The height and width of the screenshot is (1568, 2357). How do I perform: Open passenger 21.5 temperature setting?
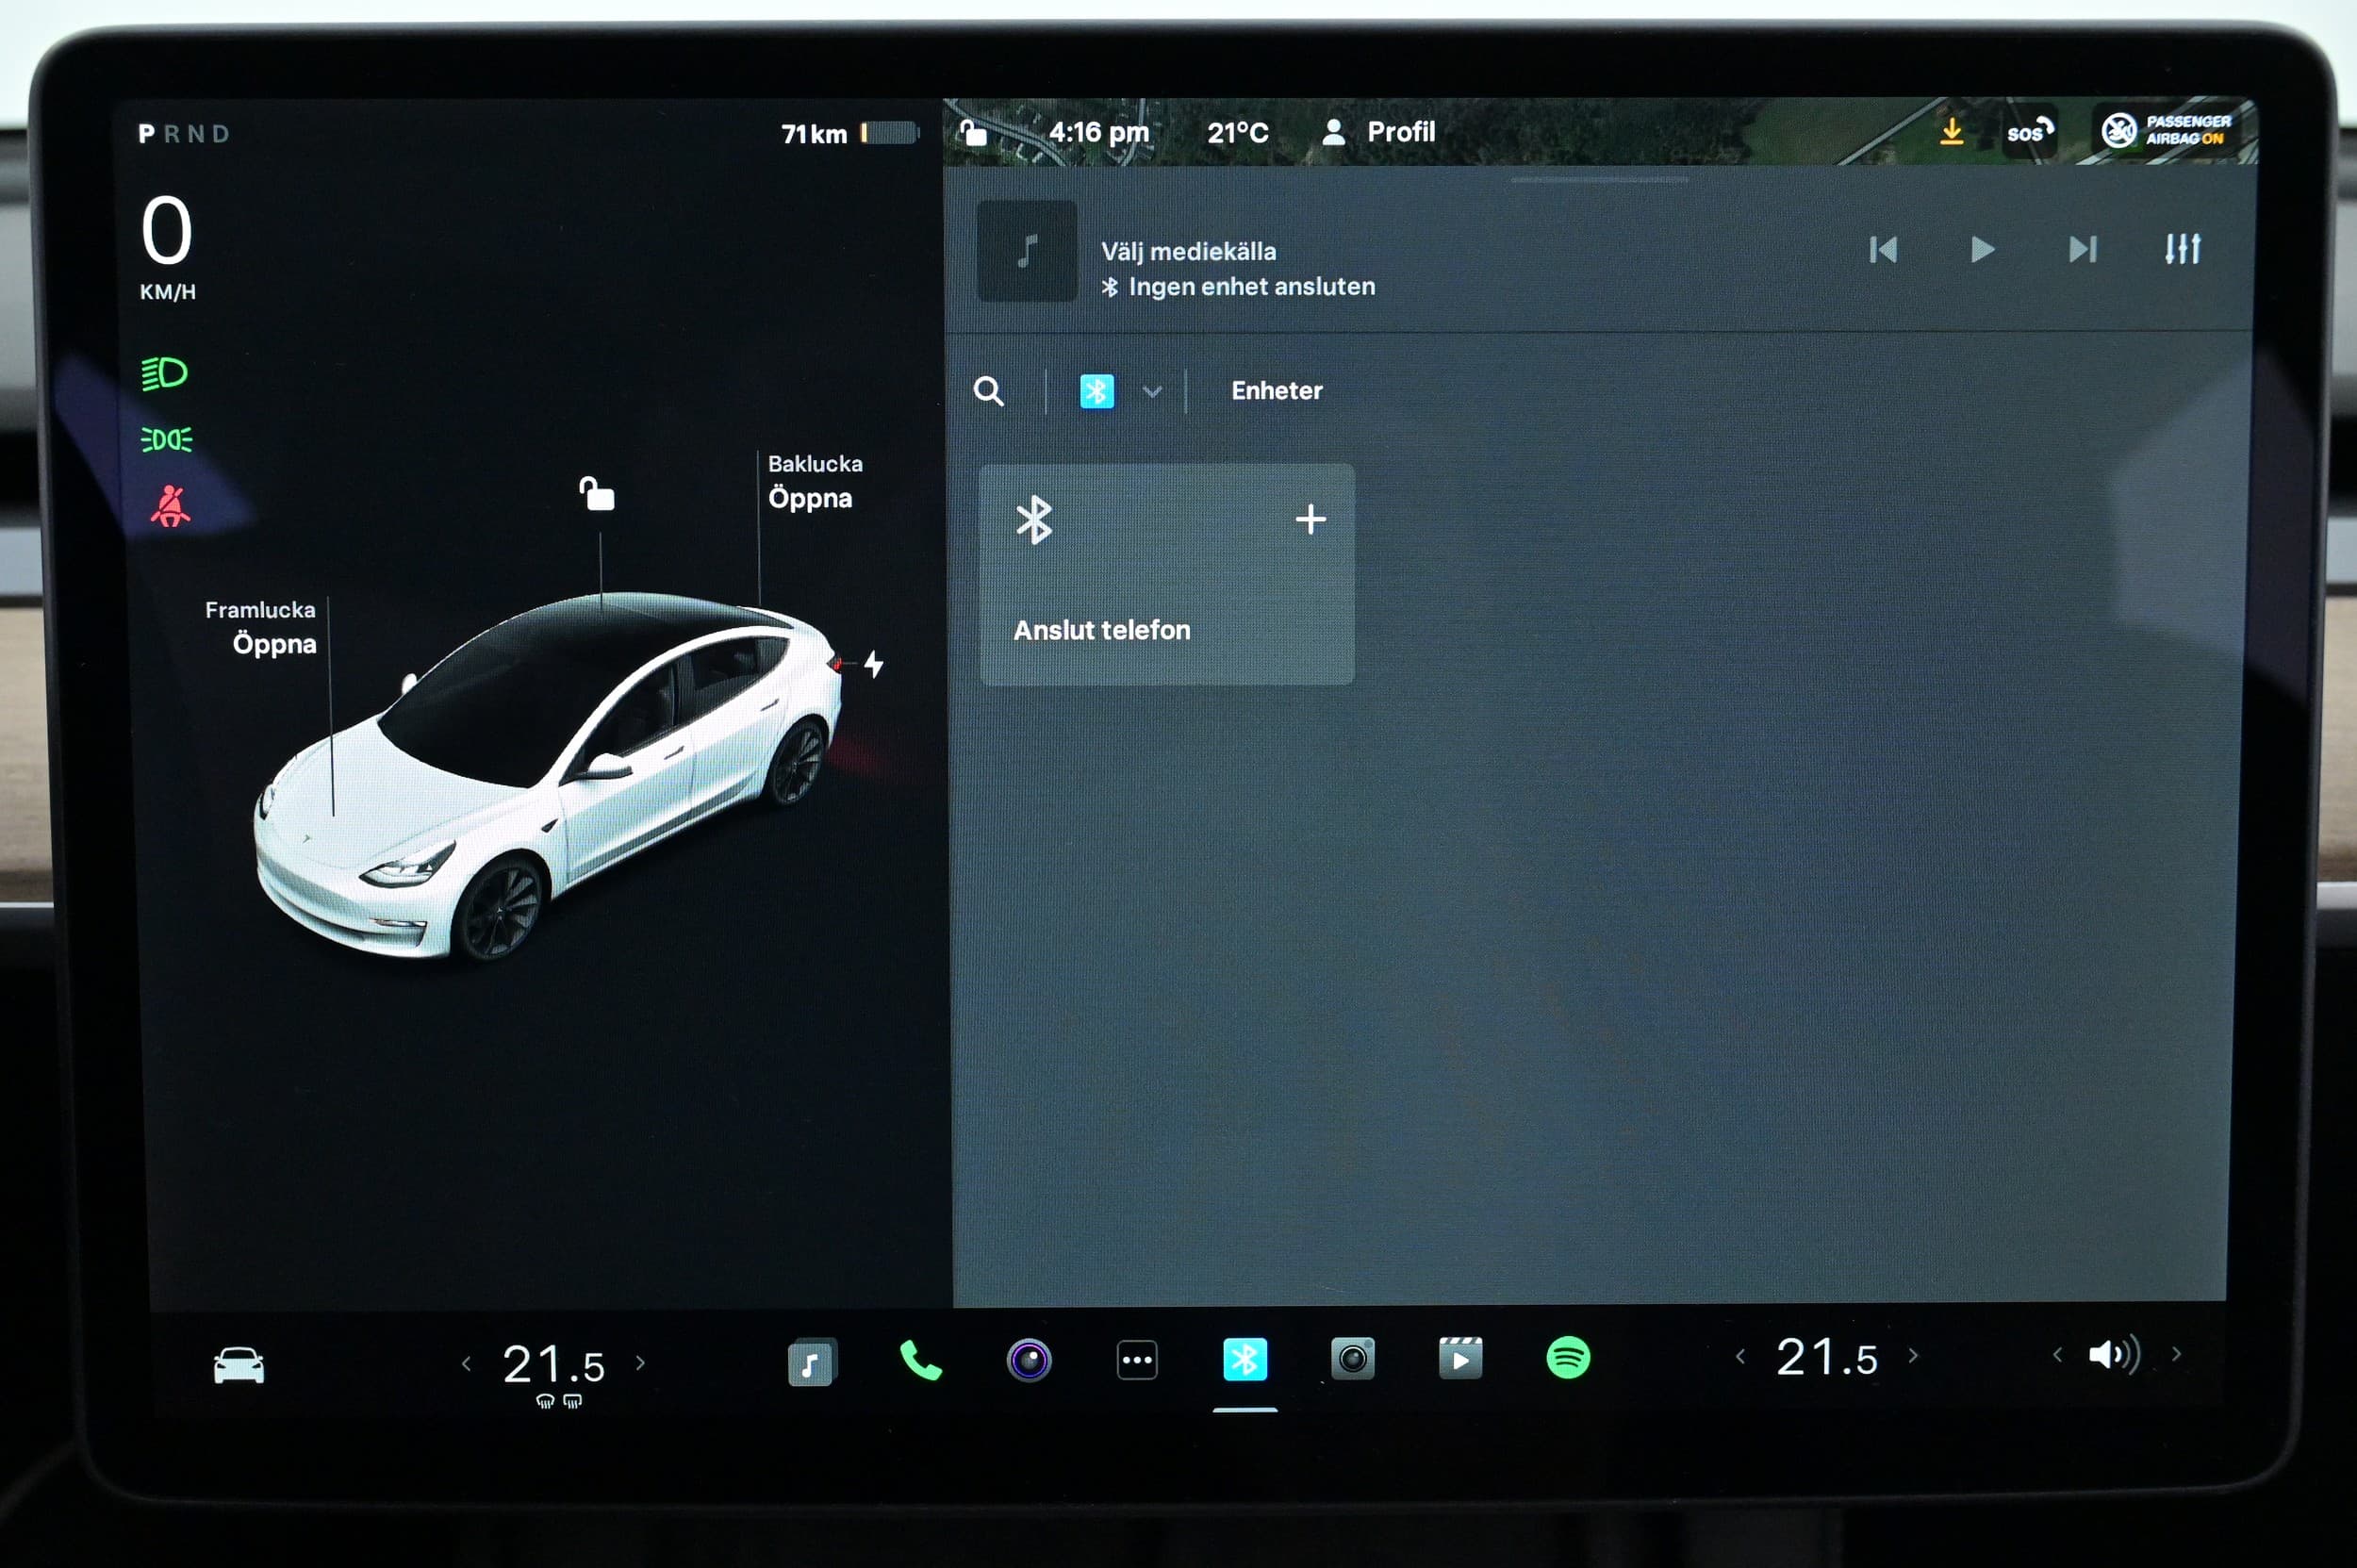[1827, 1358]
